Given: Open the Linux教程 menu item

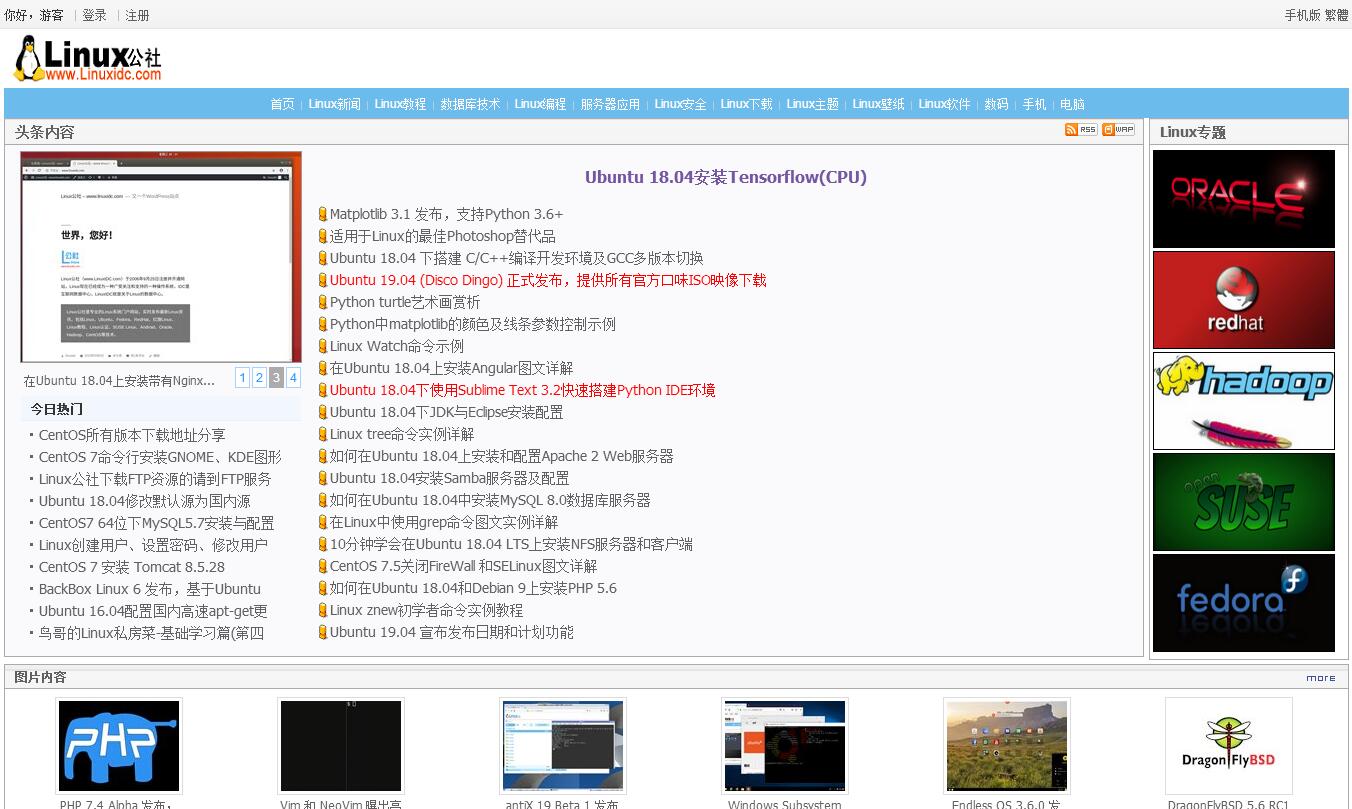Looking at the screenshot, I should pyautogui.click(x=400, y=104).
